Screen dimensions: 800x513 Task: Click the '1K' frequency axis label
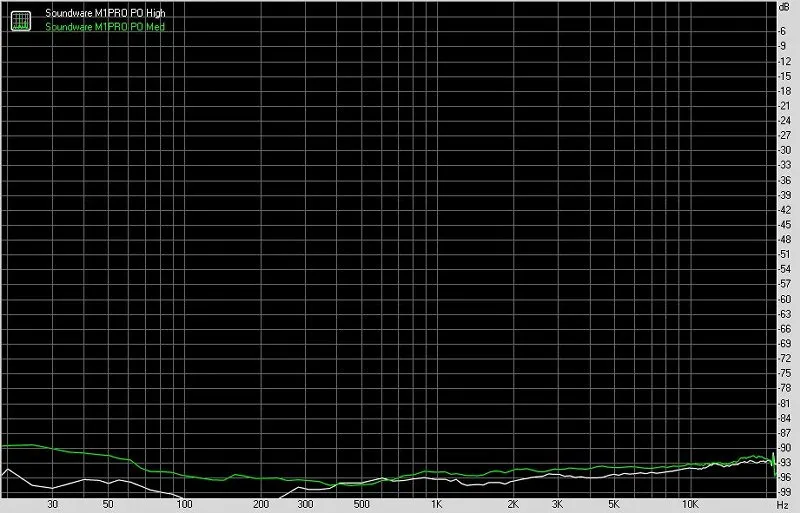(x=436, y=504)
